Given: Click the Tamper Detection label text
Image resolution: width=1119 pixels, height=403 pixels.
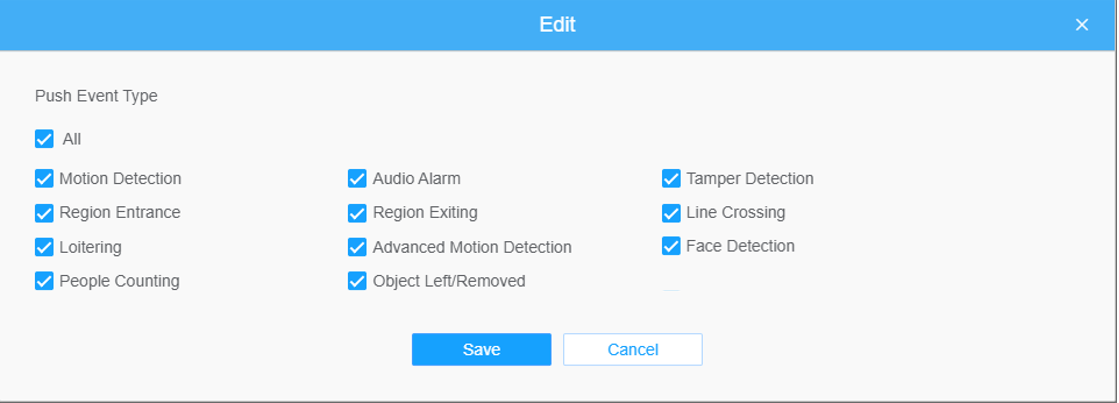Looking at the screenshot, I should (750, 179).
